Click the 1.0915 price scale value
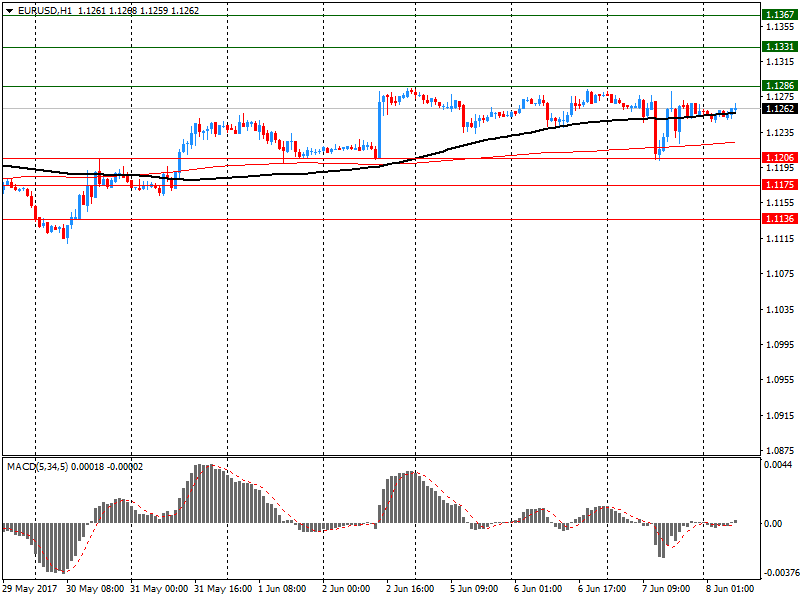Screen dimensions: 800x600 point(780,416)
